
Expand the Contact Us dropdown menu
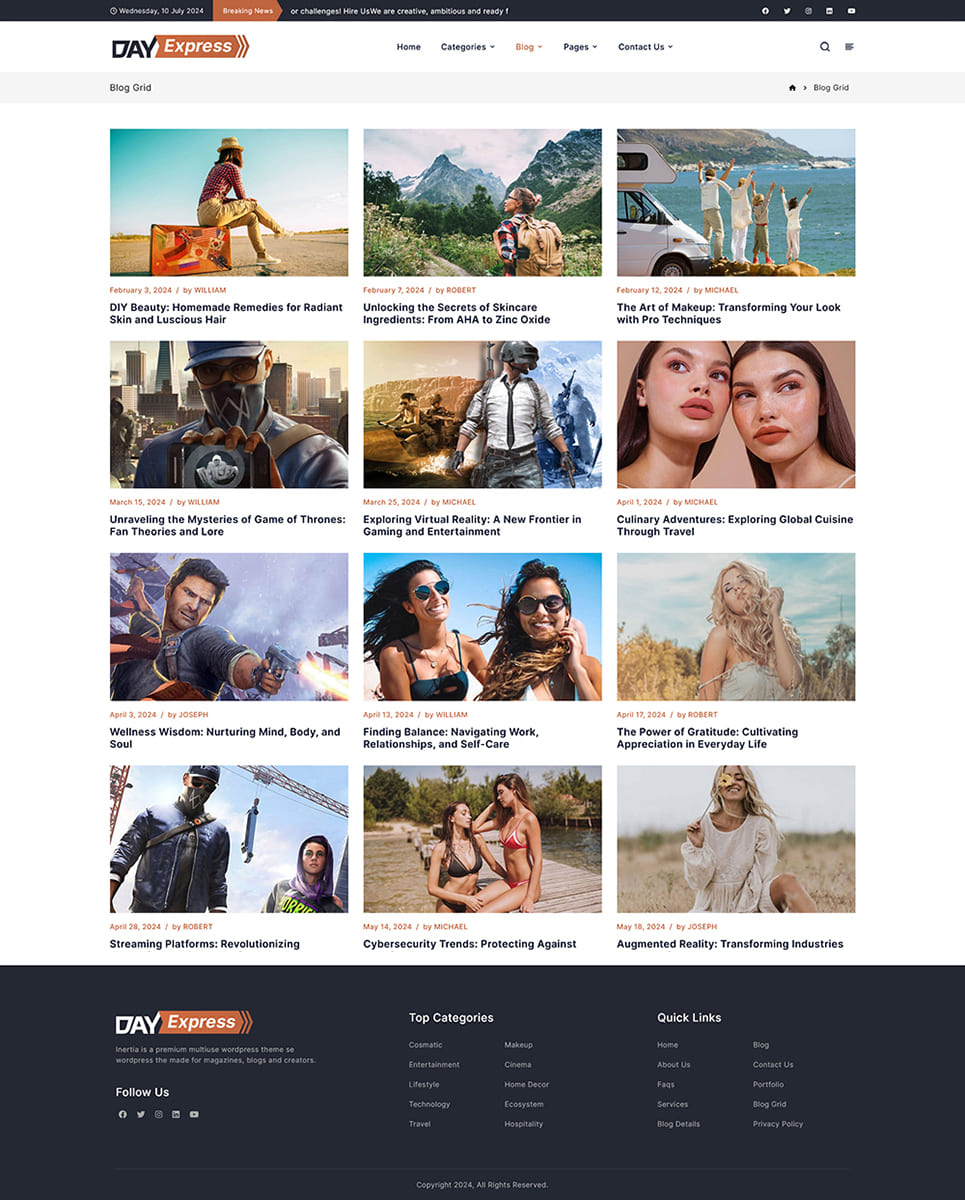[644, 46]
